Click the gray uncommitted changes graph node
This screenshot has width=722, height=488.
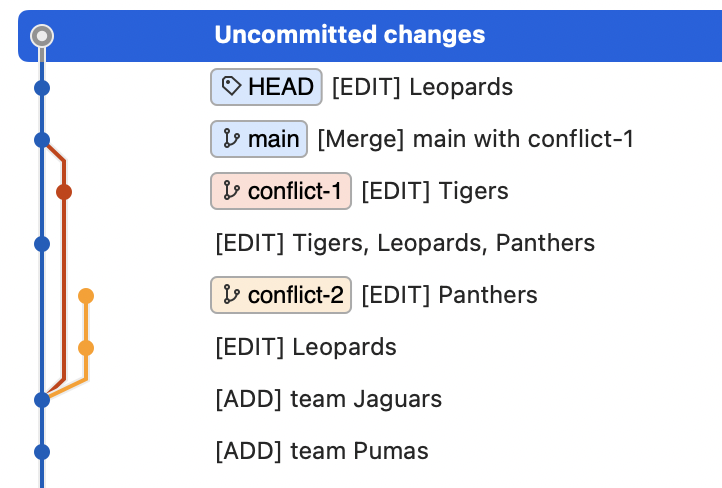pos(42,35)
